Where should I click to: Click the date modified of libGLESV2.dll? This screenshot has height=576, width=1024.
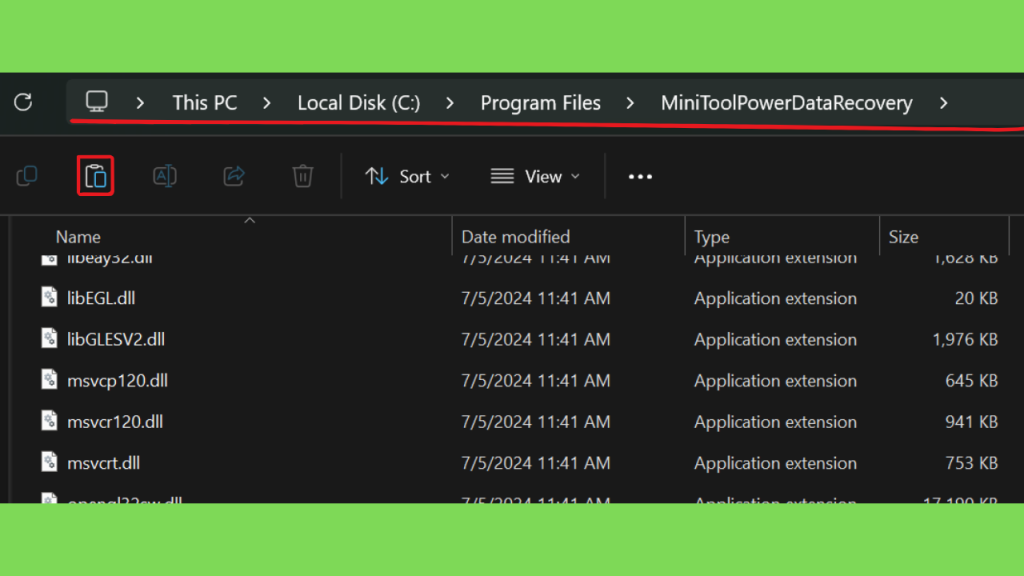[536, 339]
